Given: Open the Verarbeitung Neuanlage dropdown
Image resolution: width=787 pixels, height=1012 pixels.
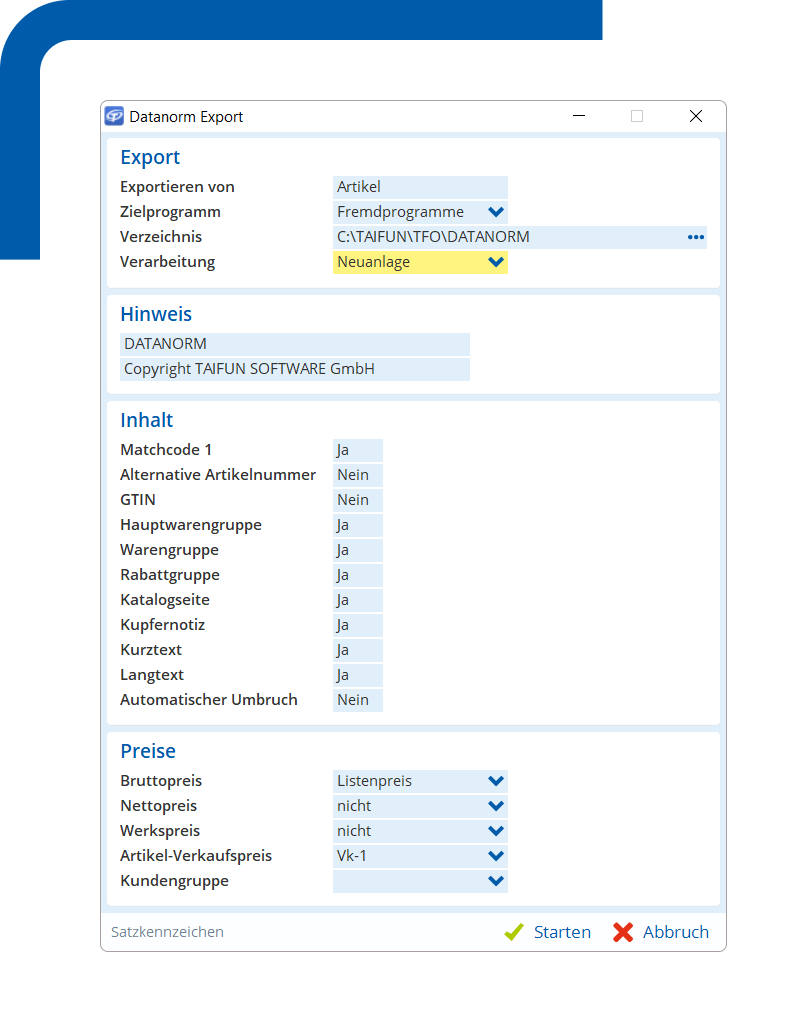Looking at the screenshot, I should pos(495,262).
